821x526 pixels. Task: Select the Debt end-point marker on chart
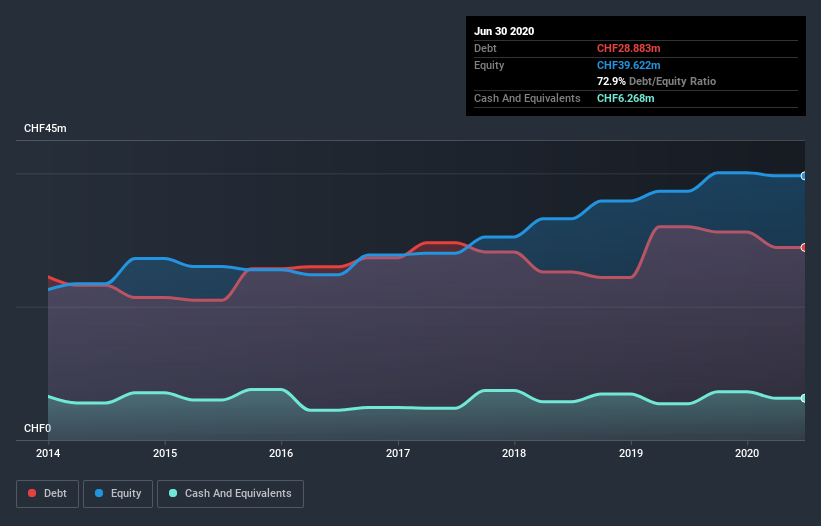click(803, 248)
